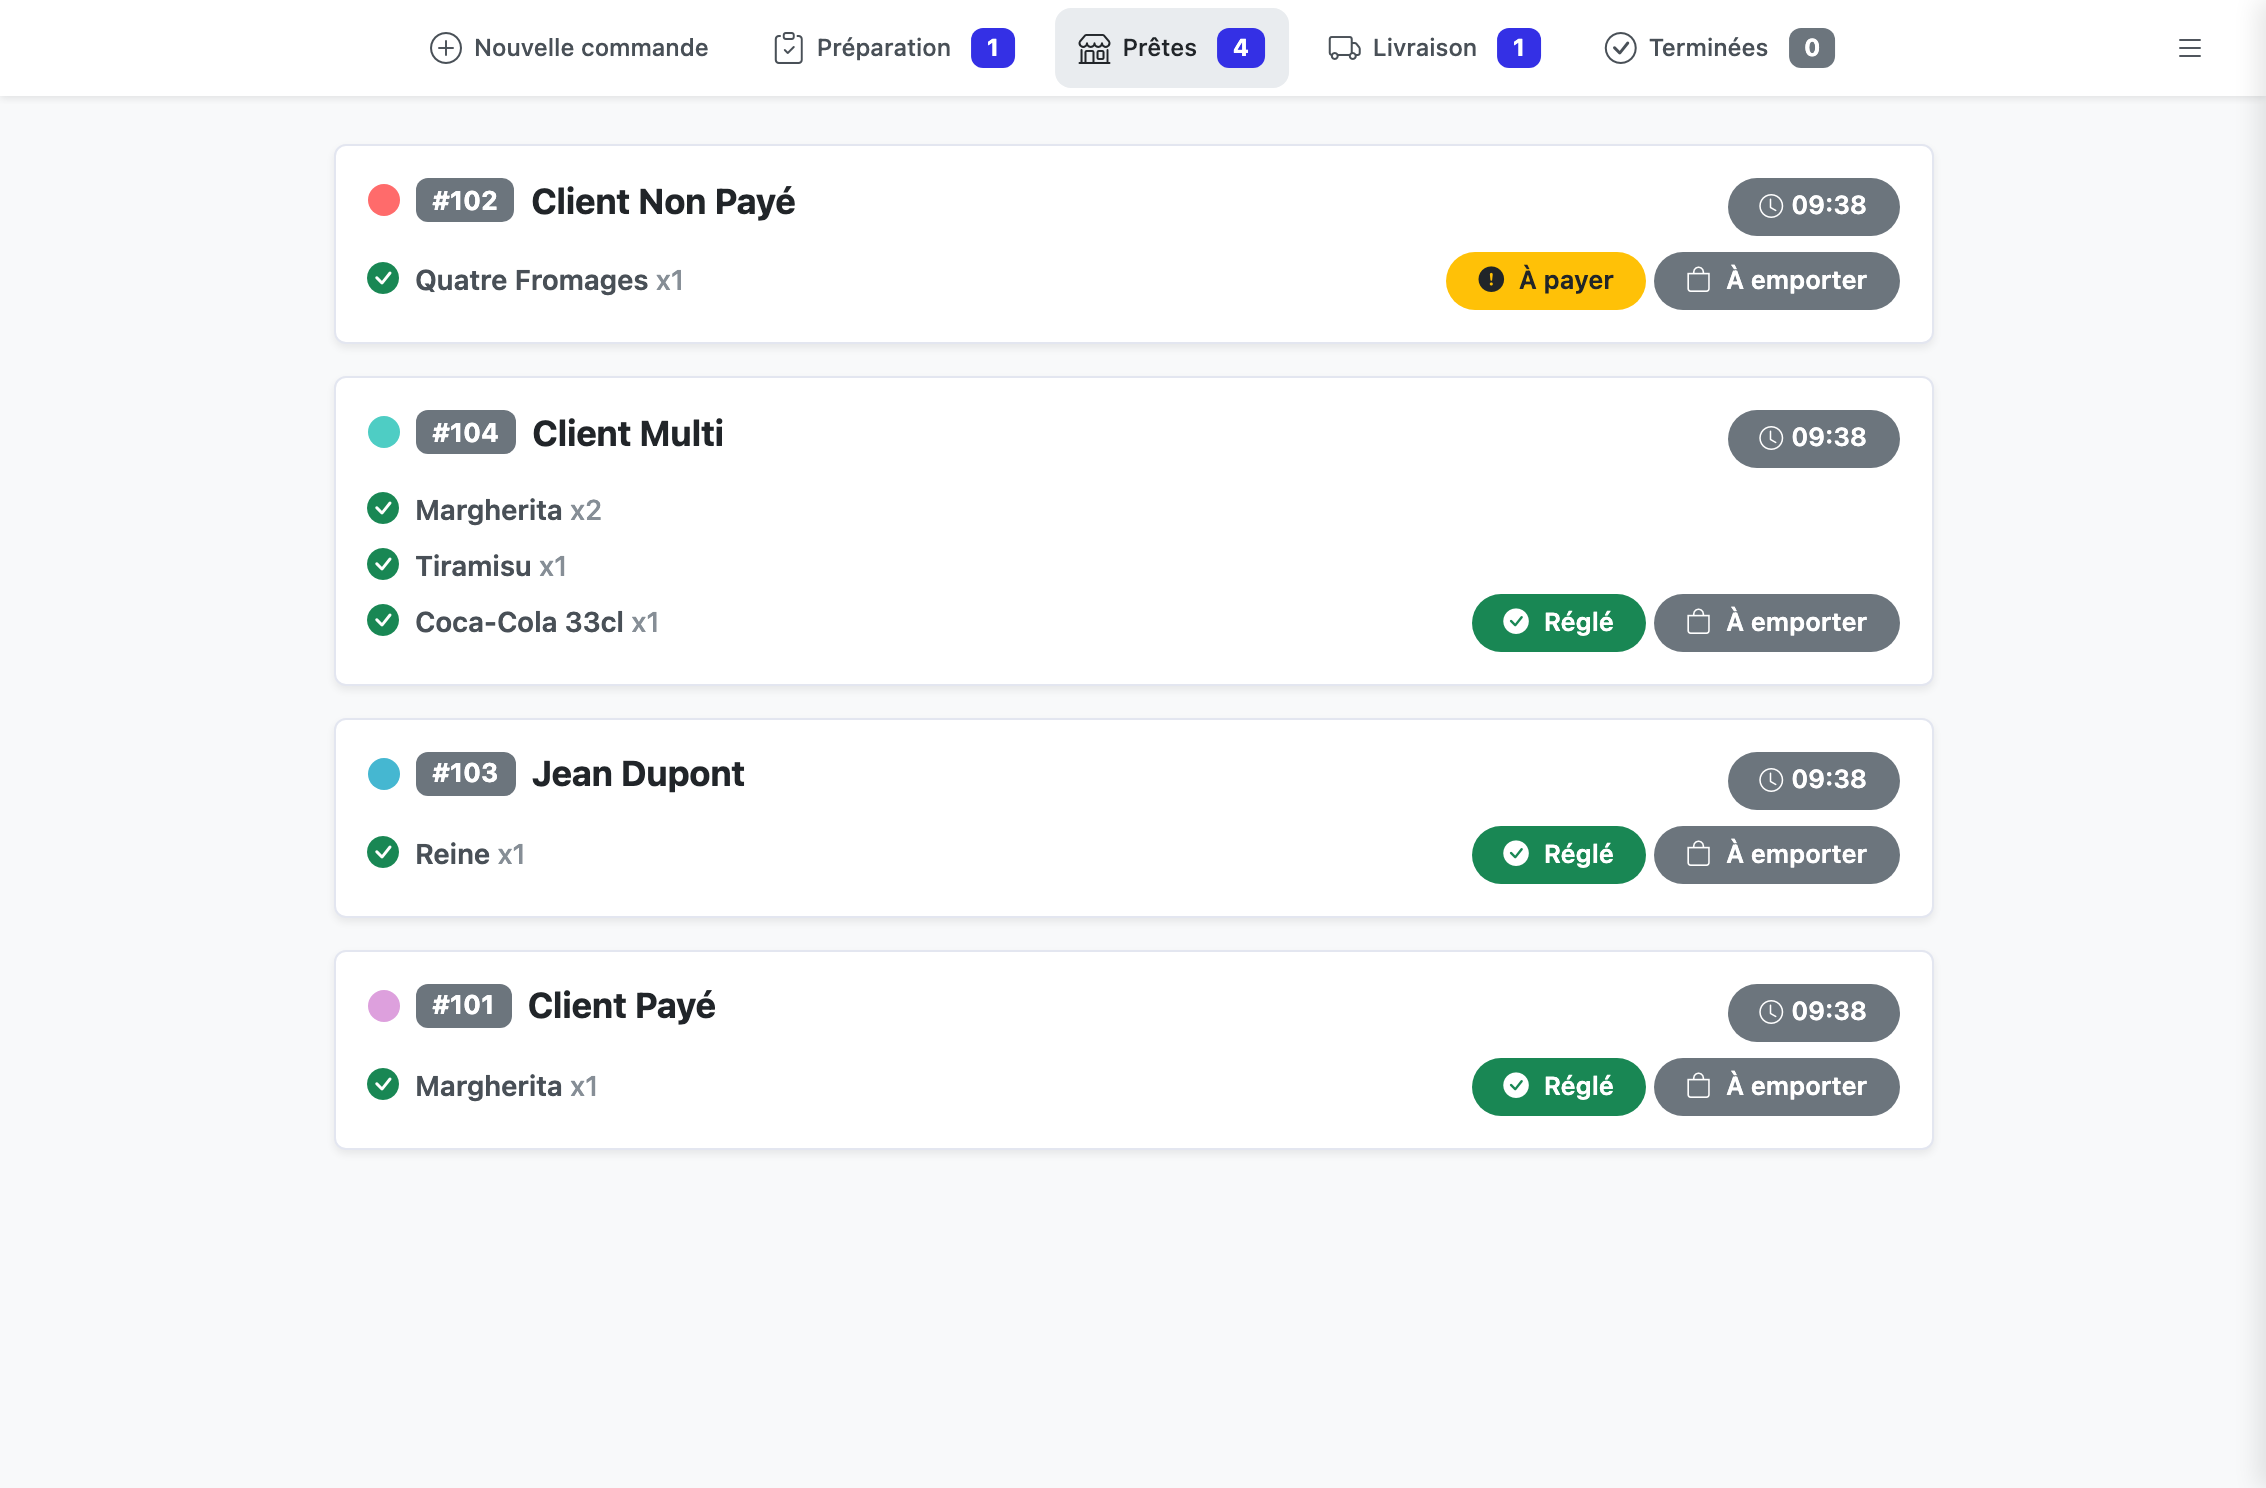
Task: Click the teal dot on Client Multi
Action: click(x=384, y=433)
